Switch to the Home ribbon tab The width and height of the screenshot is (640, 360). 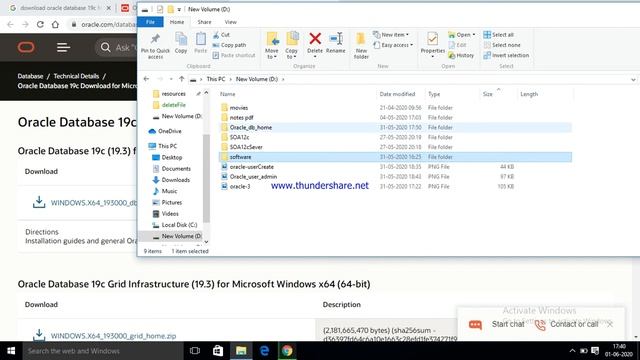(x=177, y=22)
